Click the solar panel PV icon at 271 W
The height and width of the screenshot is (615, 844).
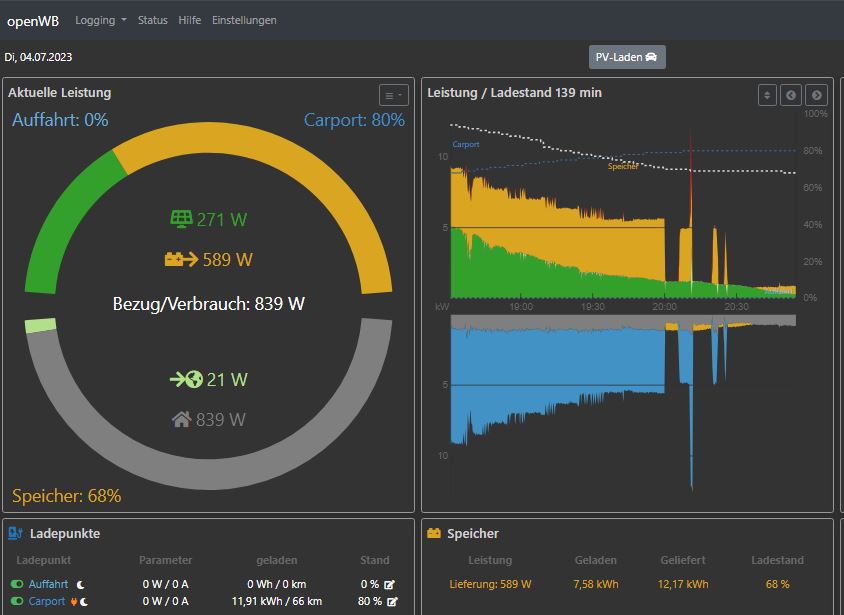tap(181, 219)
